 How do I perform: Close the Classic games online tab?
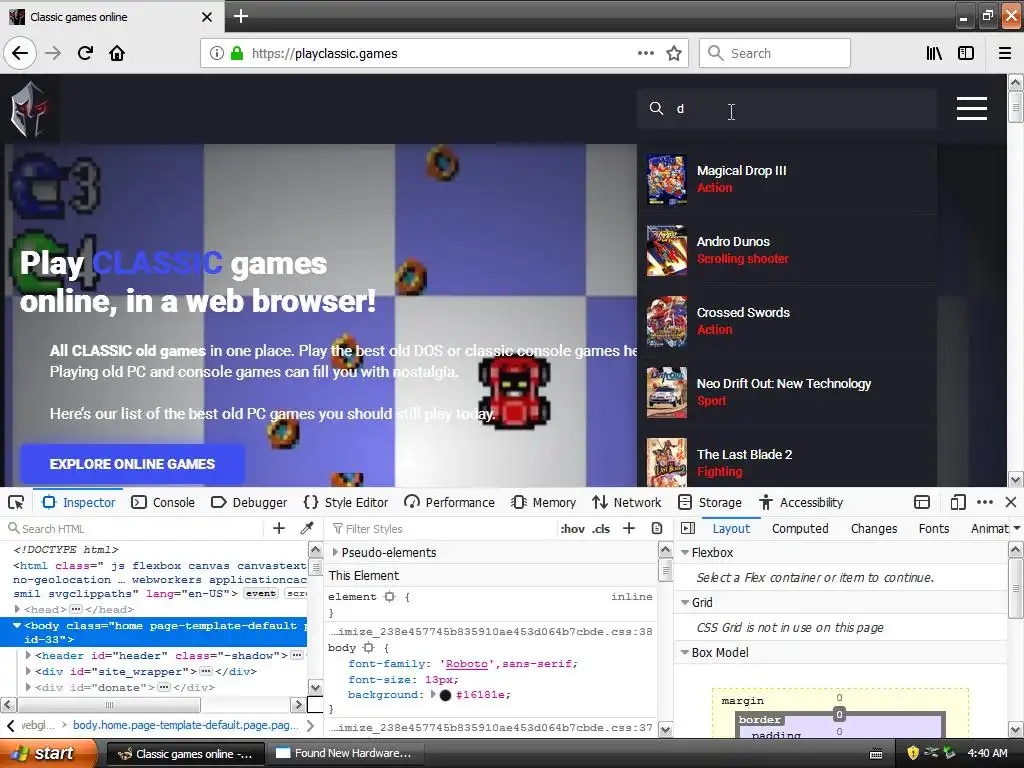[x=207, y=16]
